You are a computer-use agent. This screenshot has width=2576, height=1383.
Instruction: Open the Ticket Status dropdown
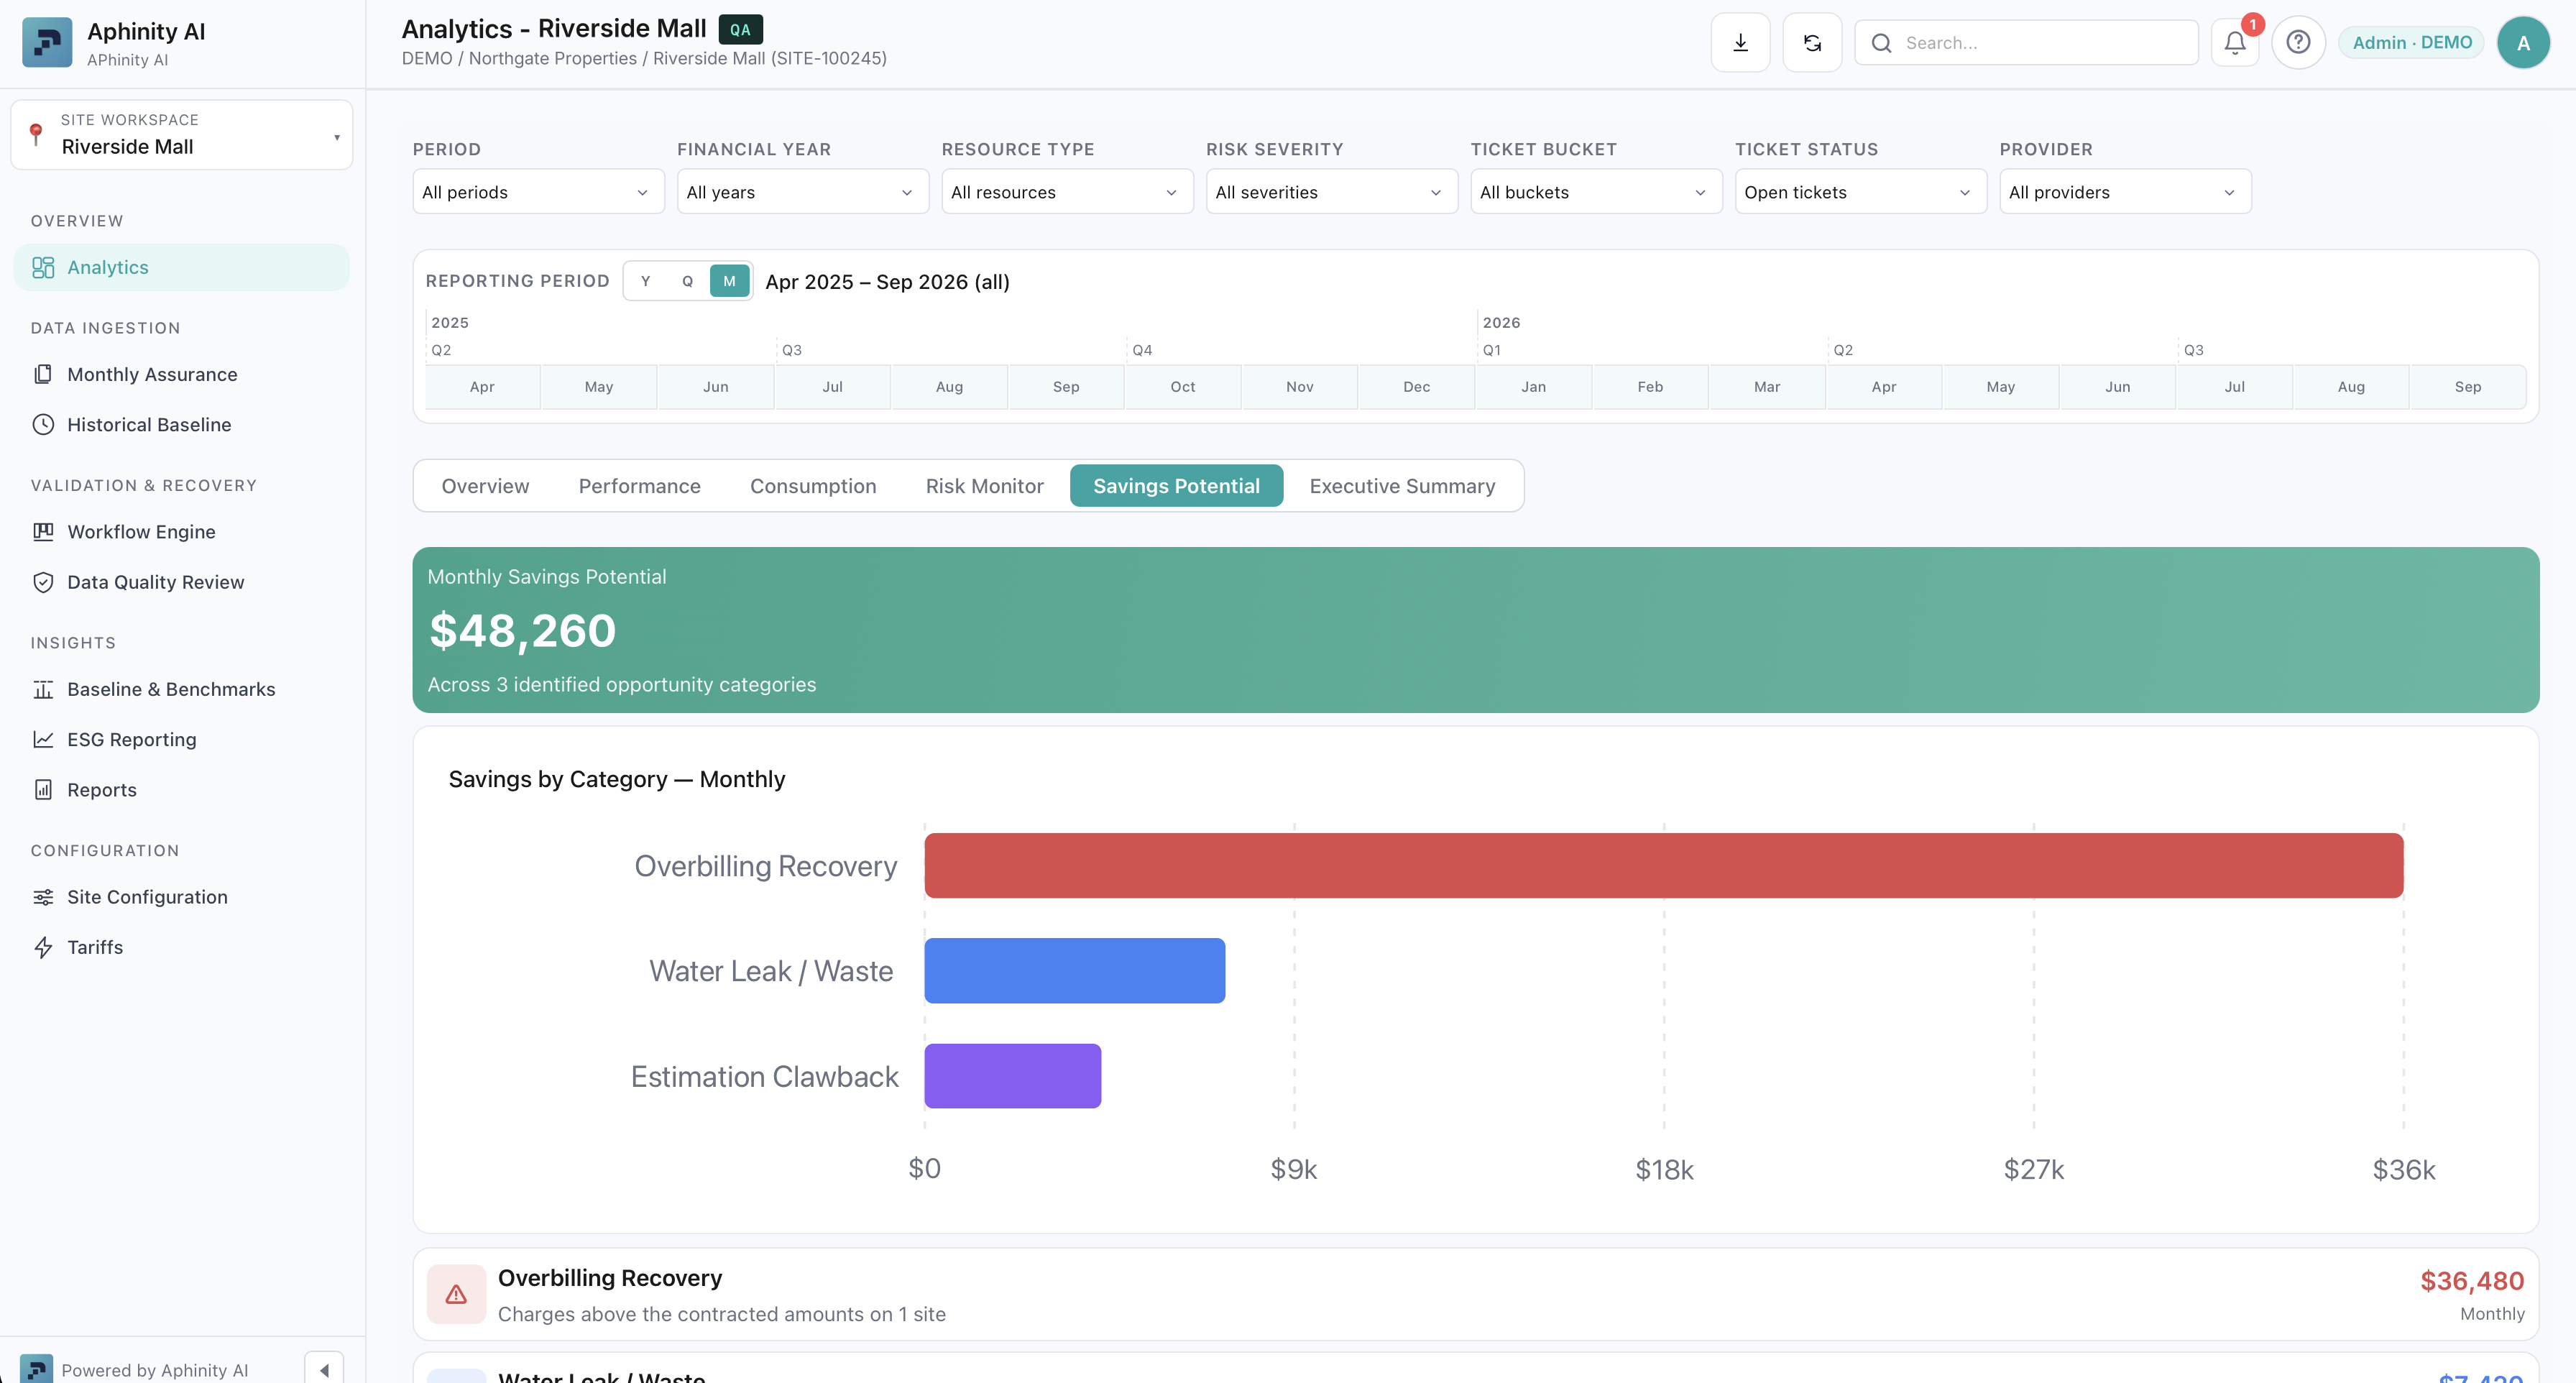1861,192
